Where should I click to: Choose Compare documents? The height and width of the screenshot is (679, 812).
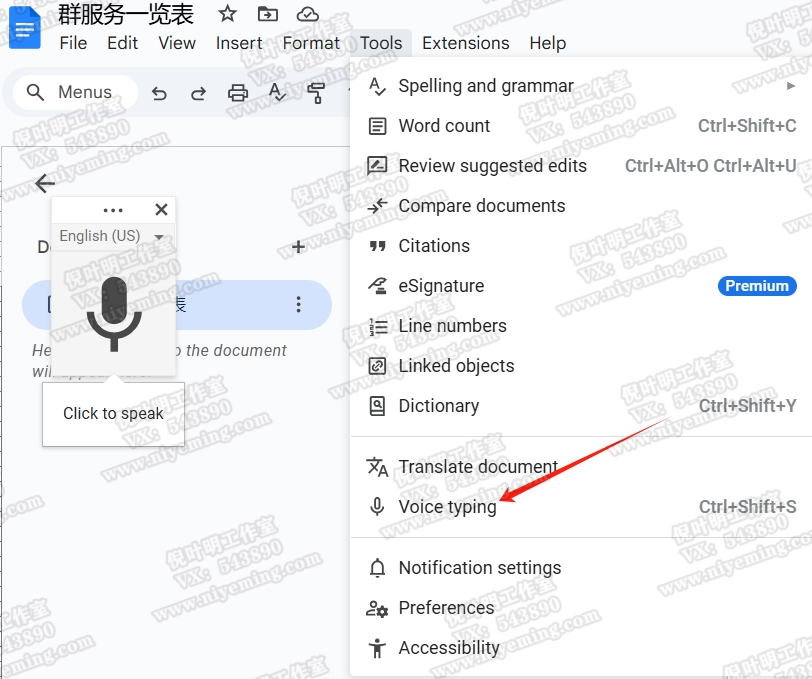(x=581, y=206)
